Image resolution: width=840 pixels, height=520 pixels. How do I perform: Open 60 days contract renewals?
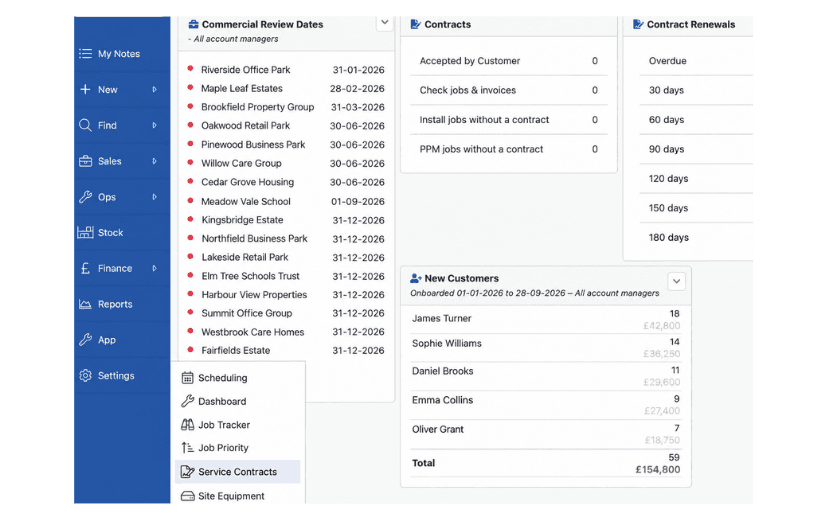click(696, 119)
